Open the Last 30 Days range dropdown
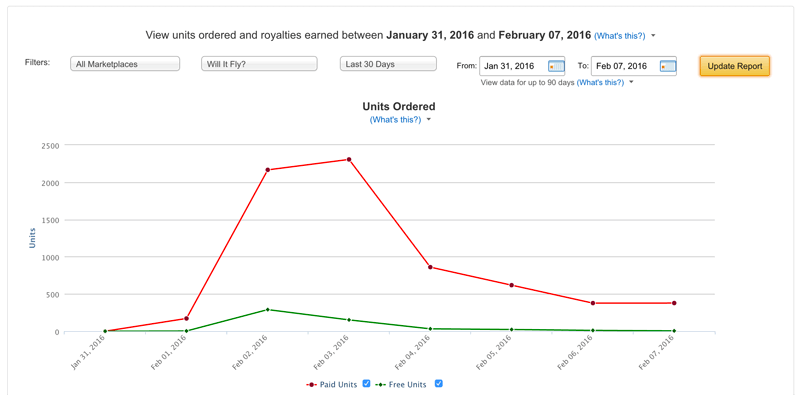The image size is (800, 395). [x=388, y=64]
